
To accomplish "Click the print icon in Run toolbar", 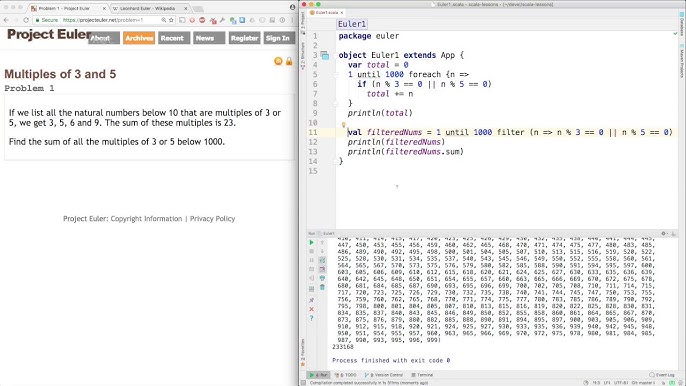I will (322, 278).
